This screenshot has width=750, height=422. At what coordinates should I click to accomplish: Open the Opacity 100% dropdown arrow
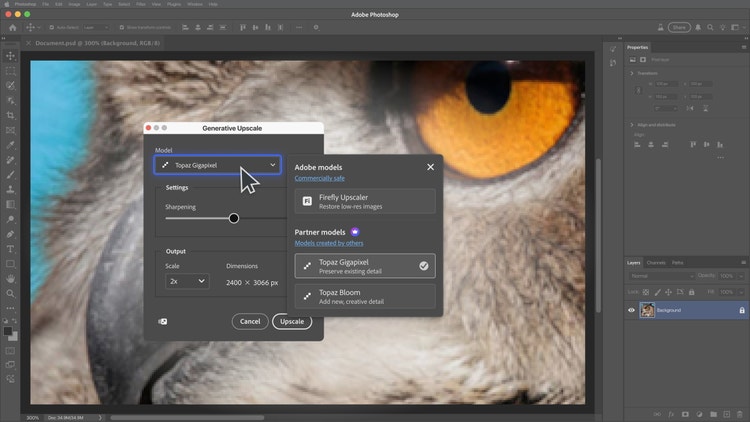[741, 276]
